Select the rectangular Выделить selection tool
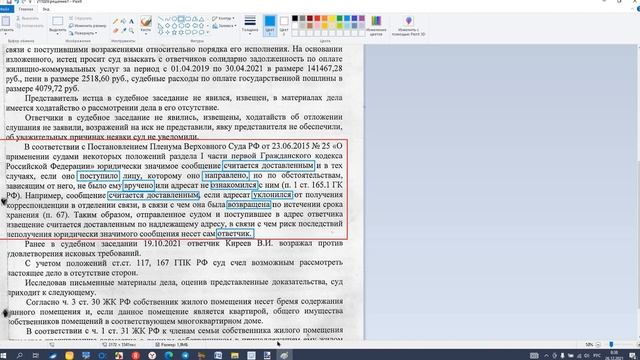This screenshot has width=640, height=360. coord(58,21)
